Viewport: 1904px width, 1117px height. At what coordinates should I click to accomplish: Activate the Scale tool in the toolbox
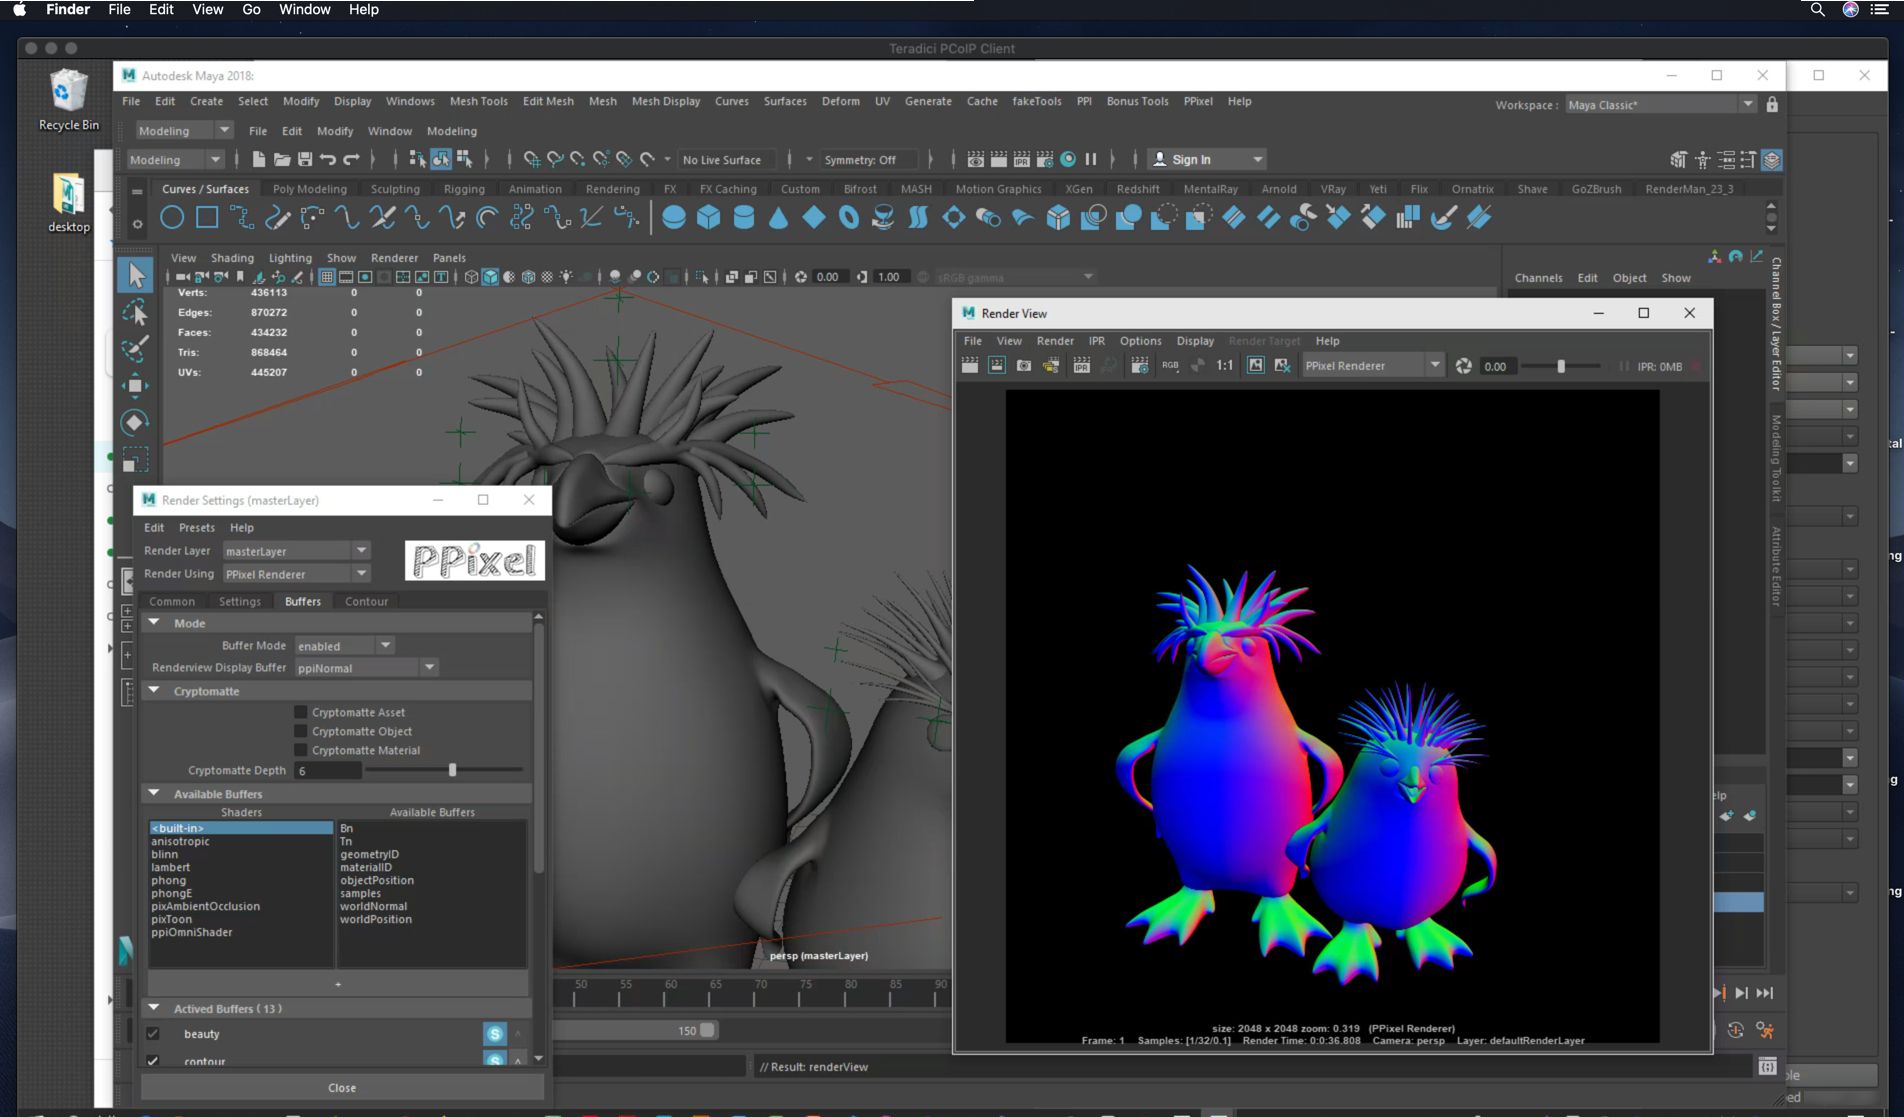coord(135,460)
